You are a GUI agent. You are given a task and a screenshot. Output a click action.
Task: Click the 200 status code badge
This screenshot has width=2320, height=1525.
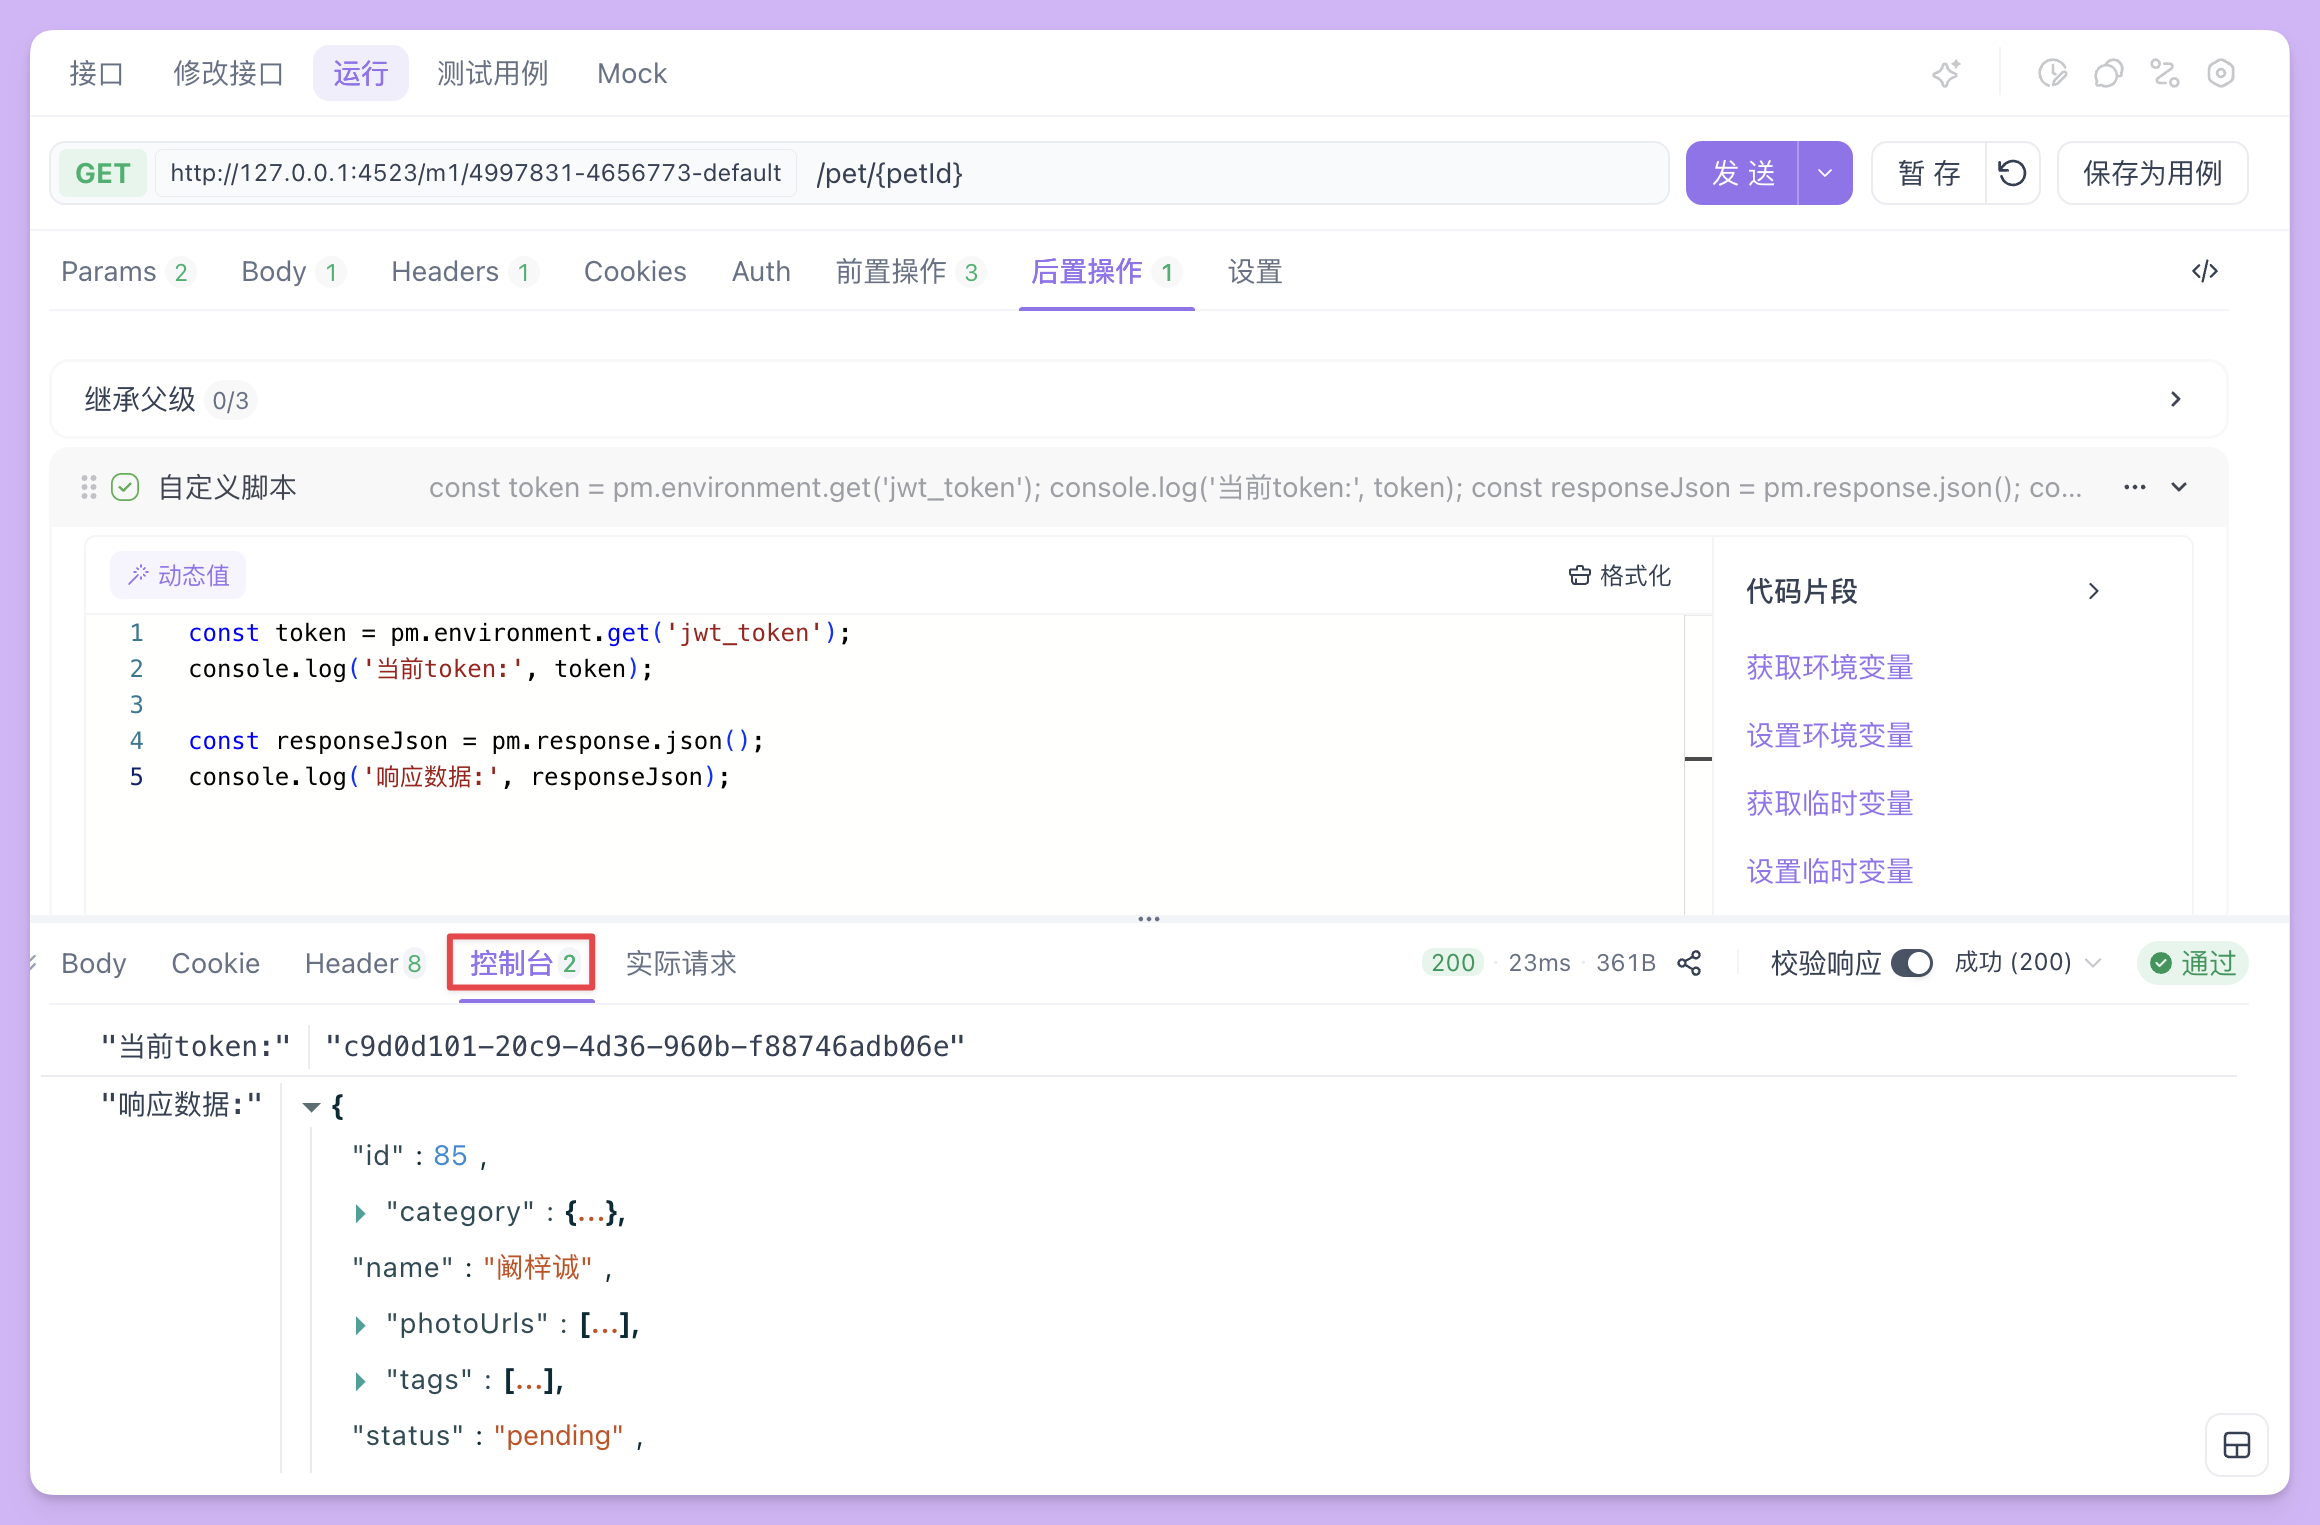click(x=1452, y=963)
